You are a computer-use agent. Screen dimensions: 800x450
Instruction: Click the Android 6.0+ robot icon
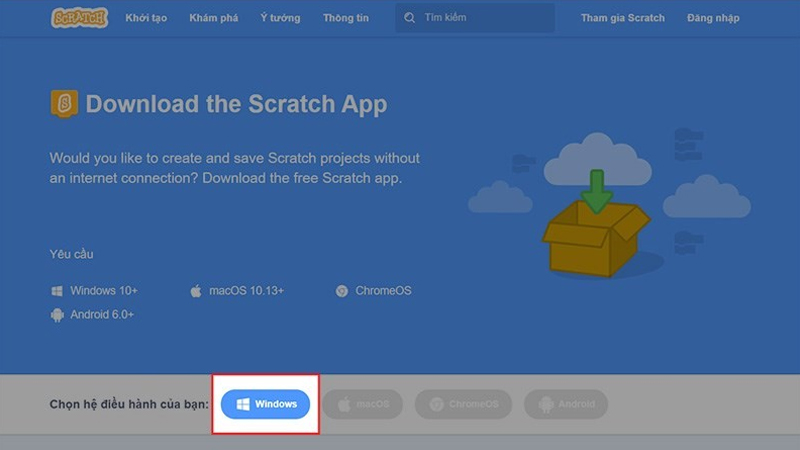[57, 315]
